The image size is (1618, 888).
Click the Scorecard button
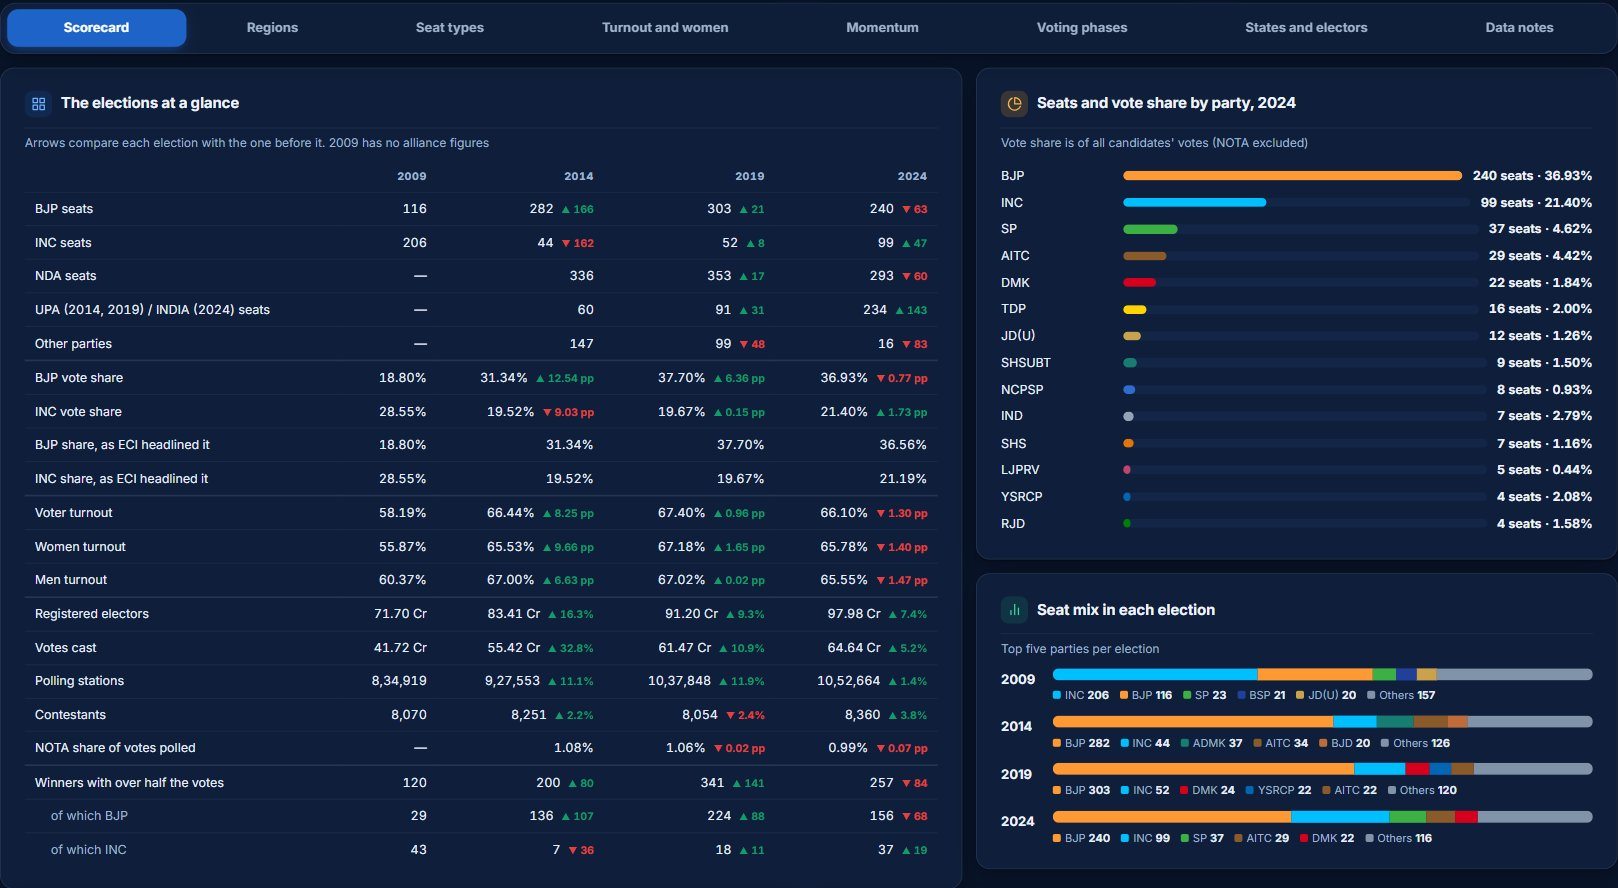pyautogui.click(x=96, y=28)
